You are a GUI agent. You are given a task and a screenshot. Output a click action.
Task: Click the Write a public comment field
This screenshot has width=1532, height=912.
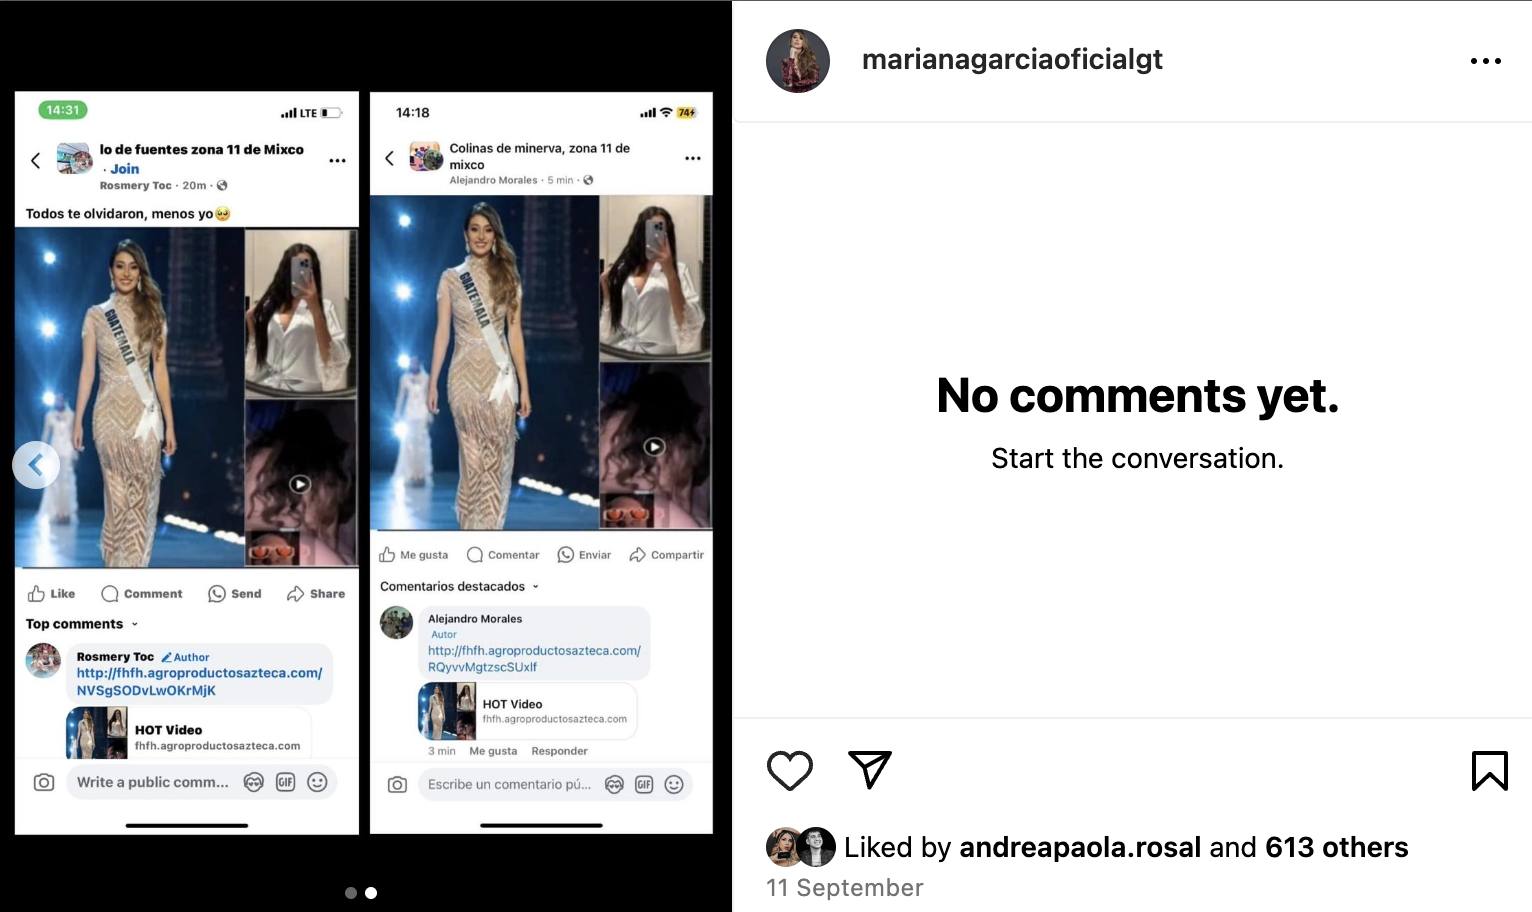point(153,782)
